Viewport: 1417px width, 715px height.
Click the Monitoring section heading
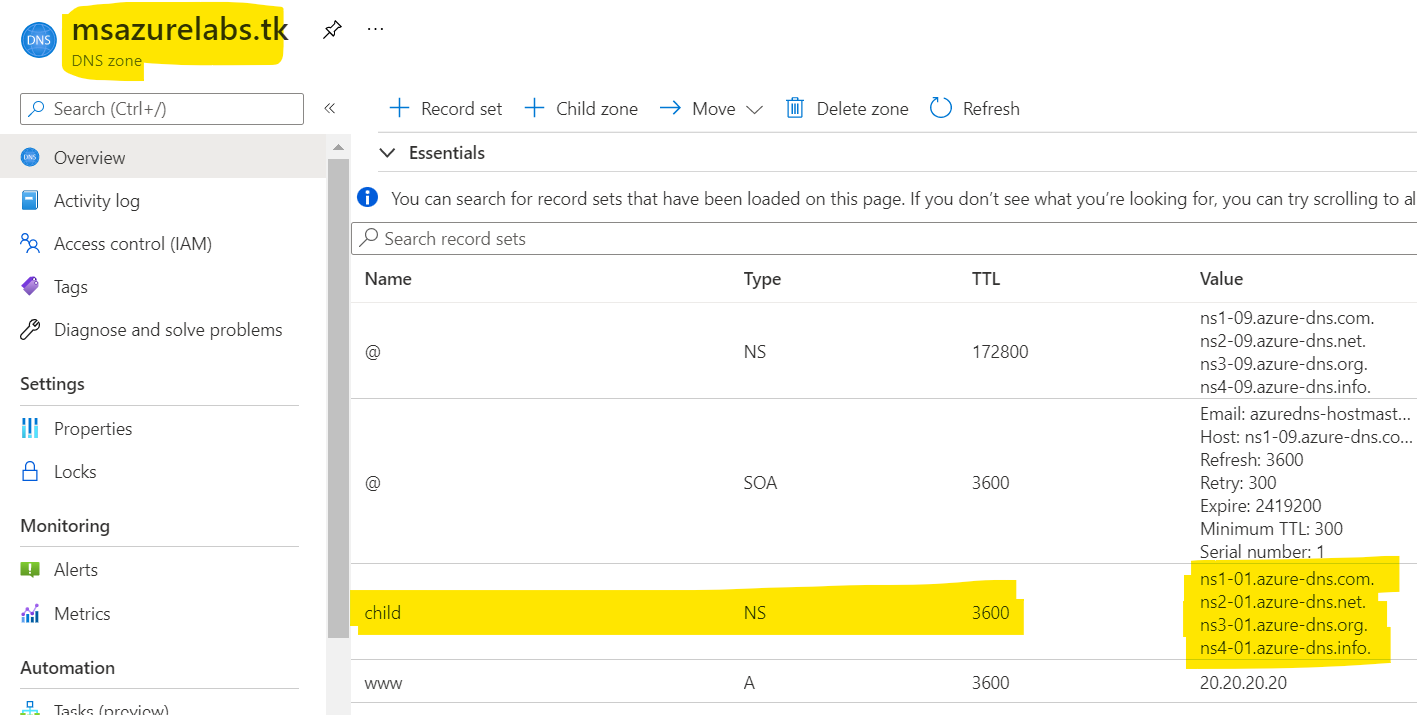[x=65, y=526]
